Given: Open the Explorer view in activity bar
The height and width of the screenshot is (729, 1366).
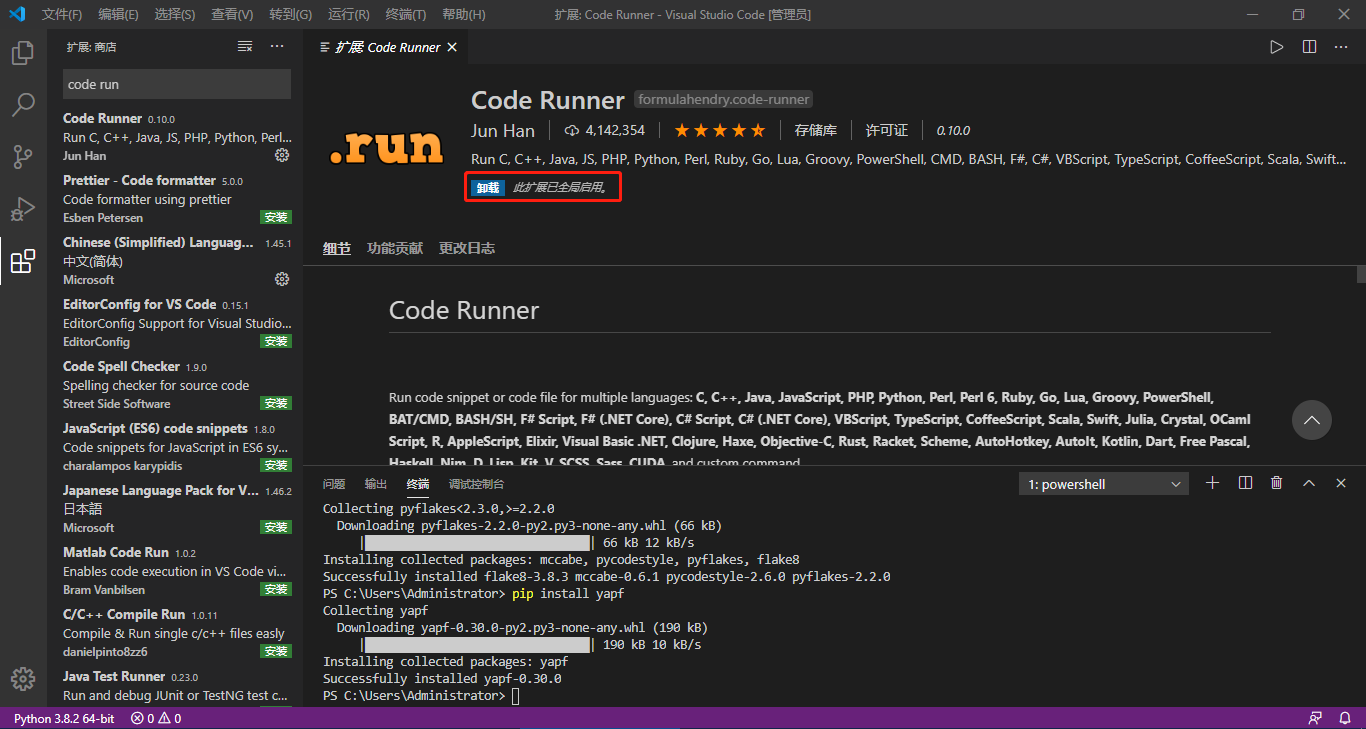Looking at the screenshot, I should click(x=22, y=53).
